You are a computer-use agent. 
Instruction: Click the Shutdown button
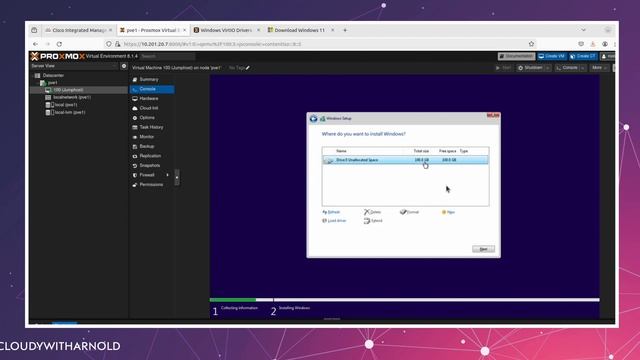click(530, 68)
